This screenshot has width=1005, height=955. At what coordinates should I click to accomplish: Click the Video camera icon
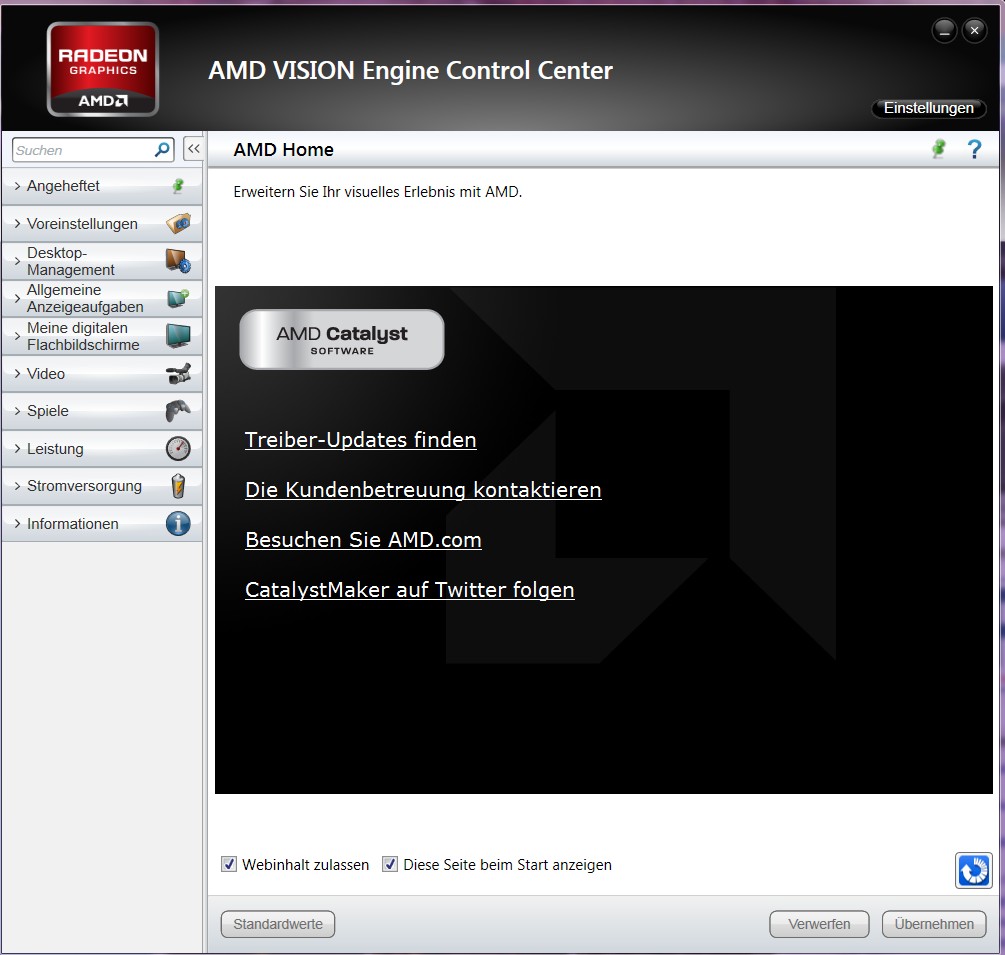tap(178, 374)
